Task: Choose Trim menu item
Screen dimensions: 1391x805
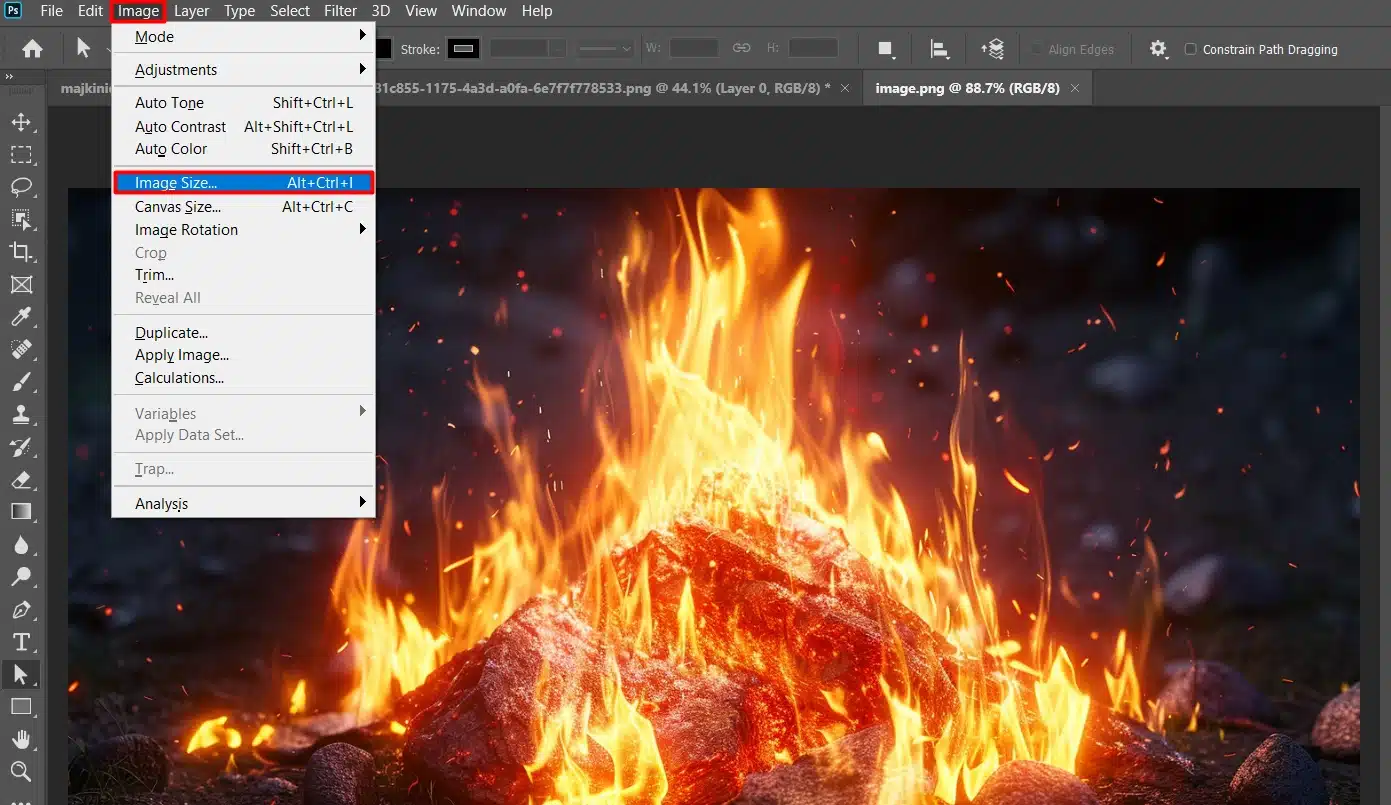Action: tap(243, 275)
